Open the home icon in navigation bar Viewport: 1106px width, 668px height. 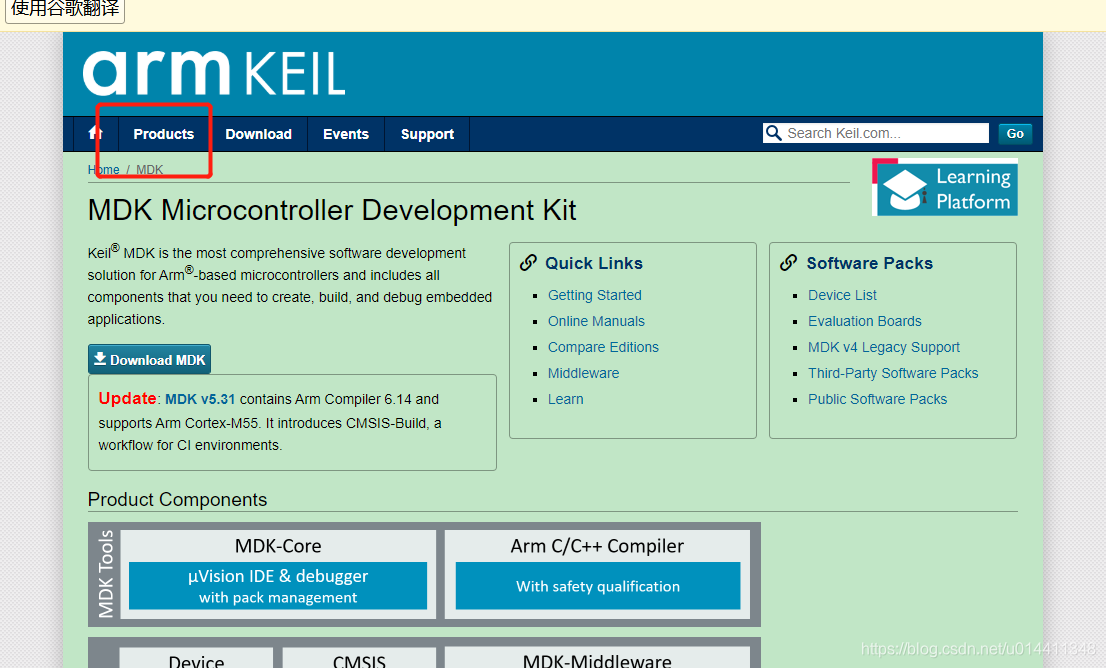pos(95,133)
